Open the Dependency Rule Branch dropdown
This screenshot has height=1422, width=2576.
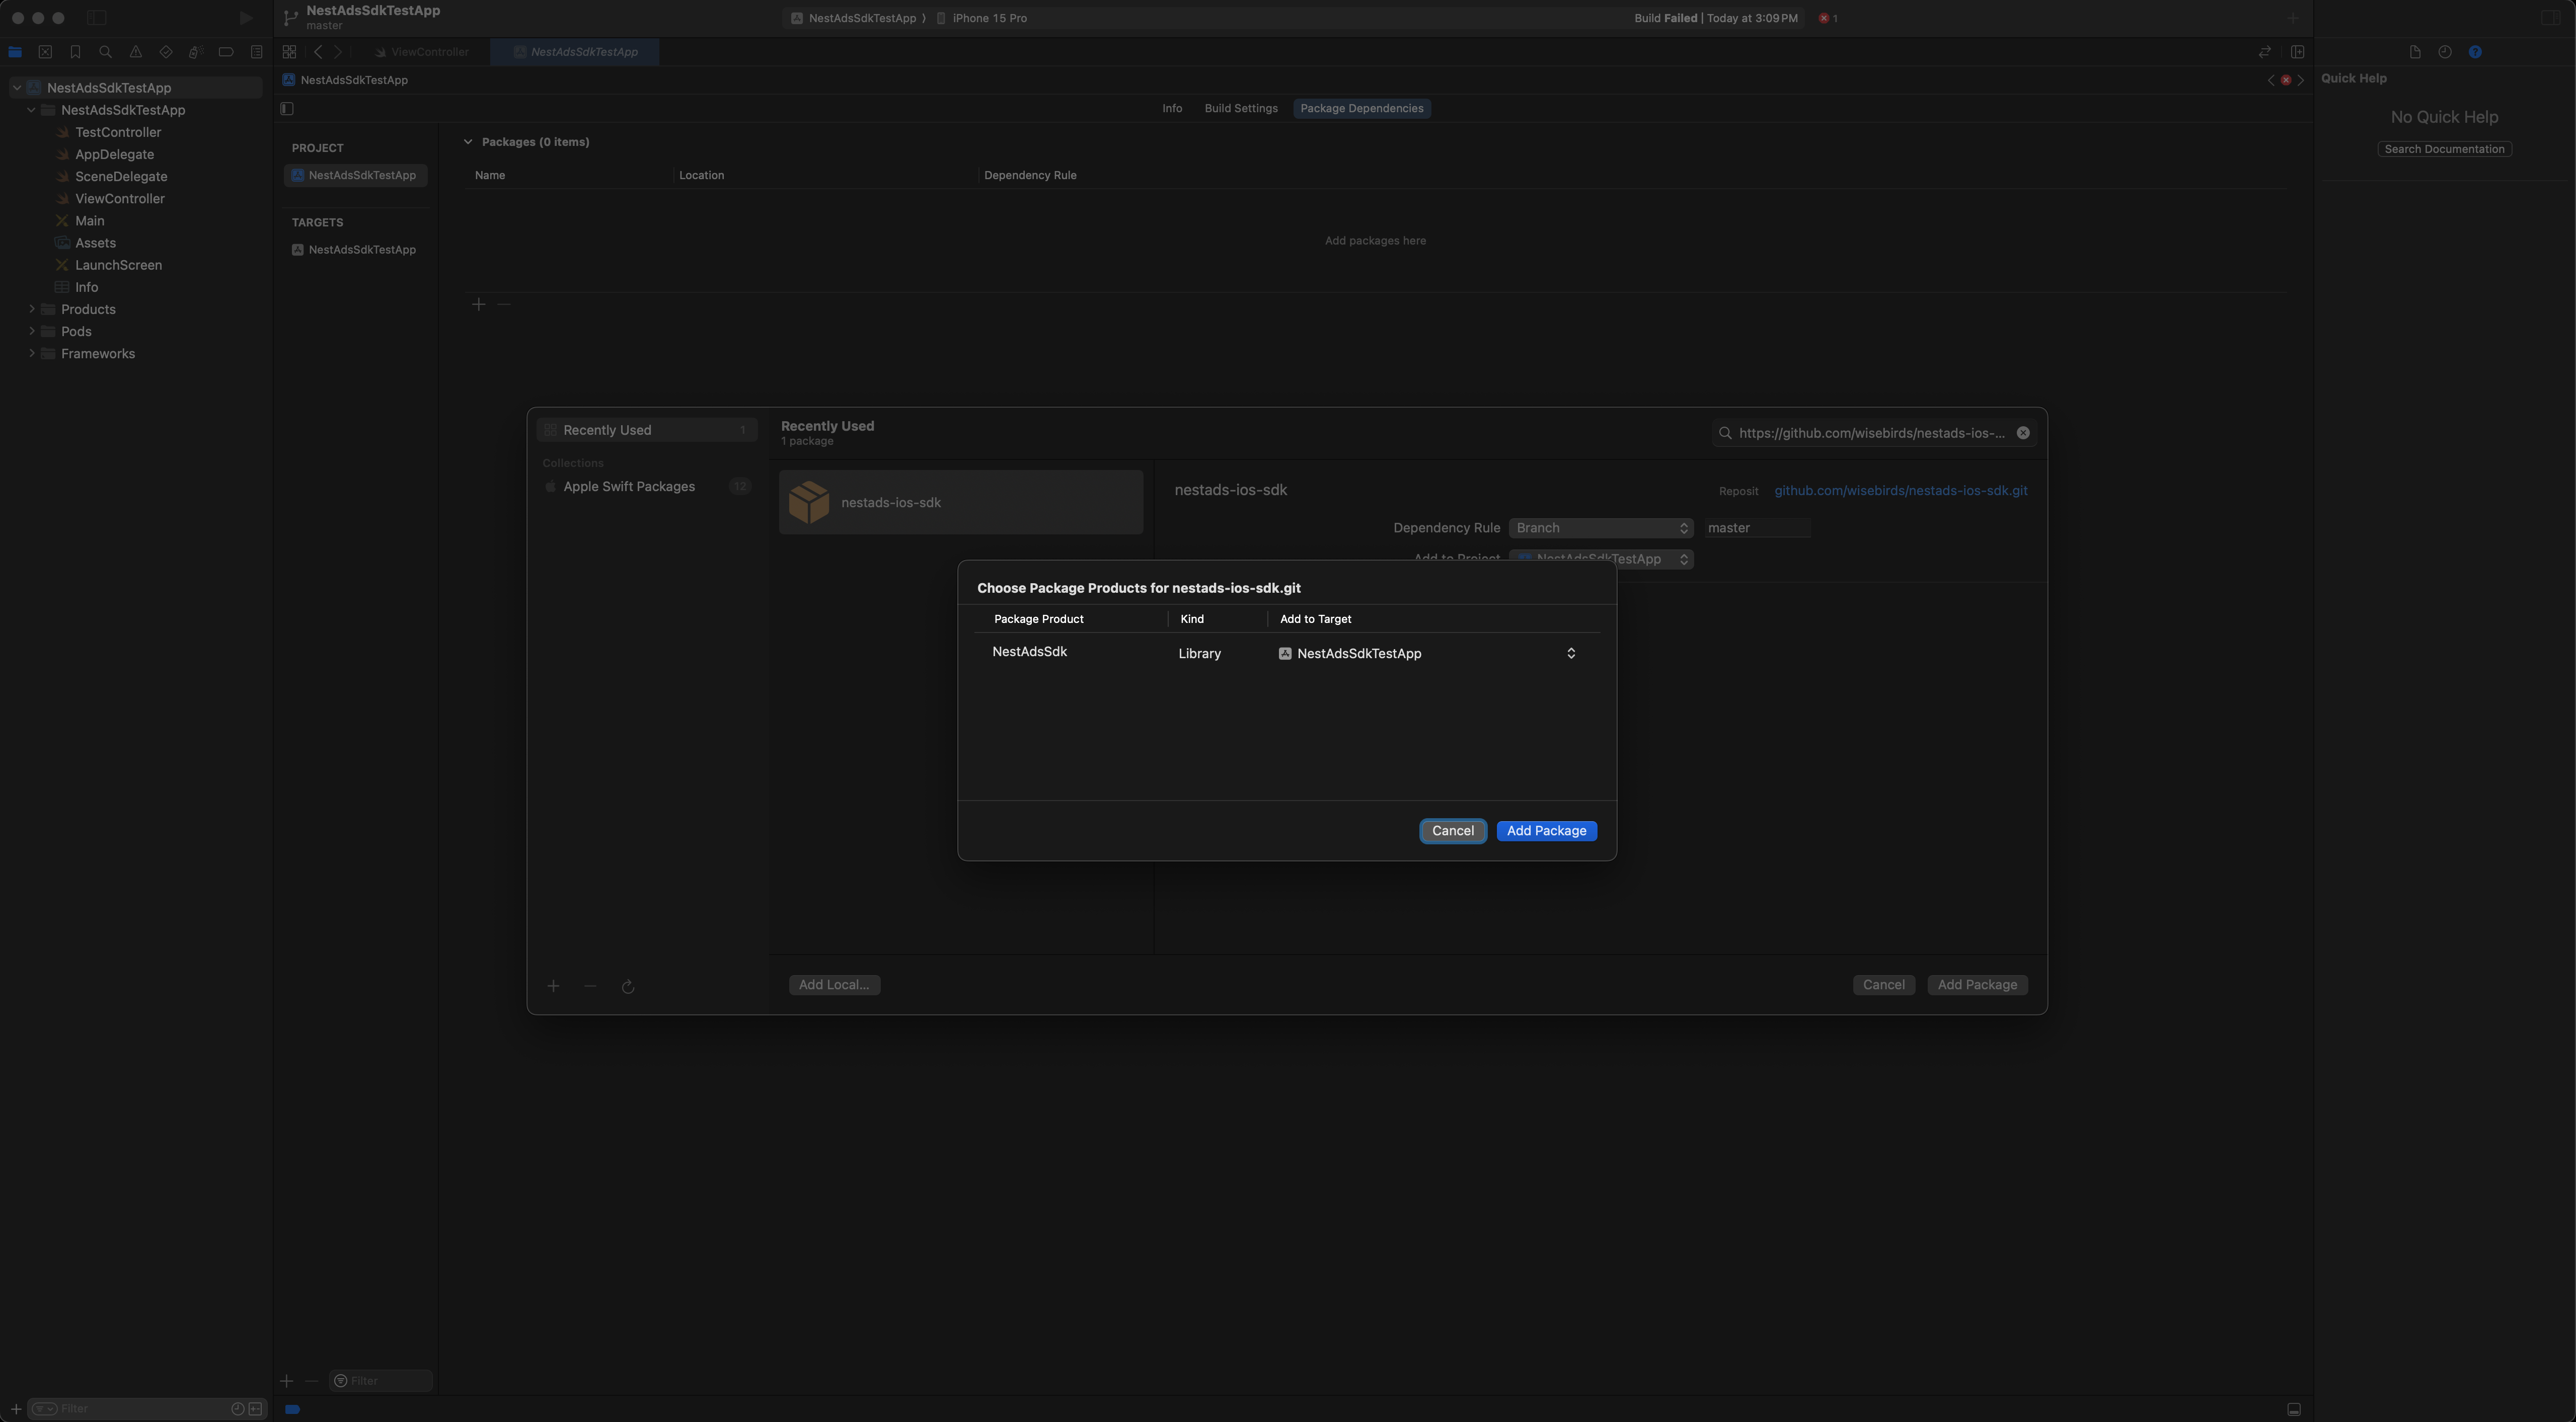[x=1600, y=528]
